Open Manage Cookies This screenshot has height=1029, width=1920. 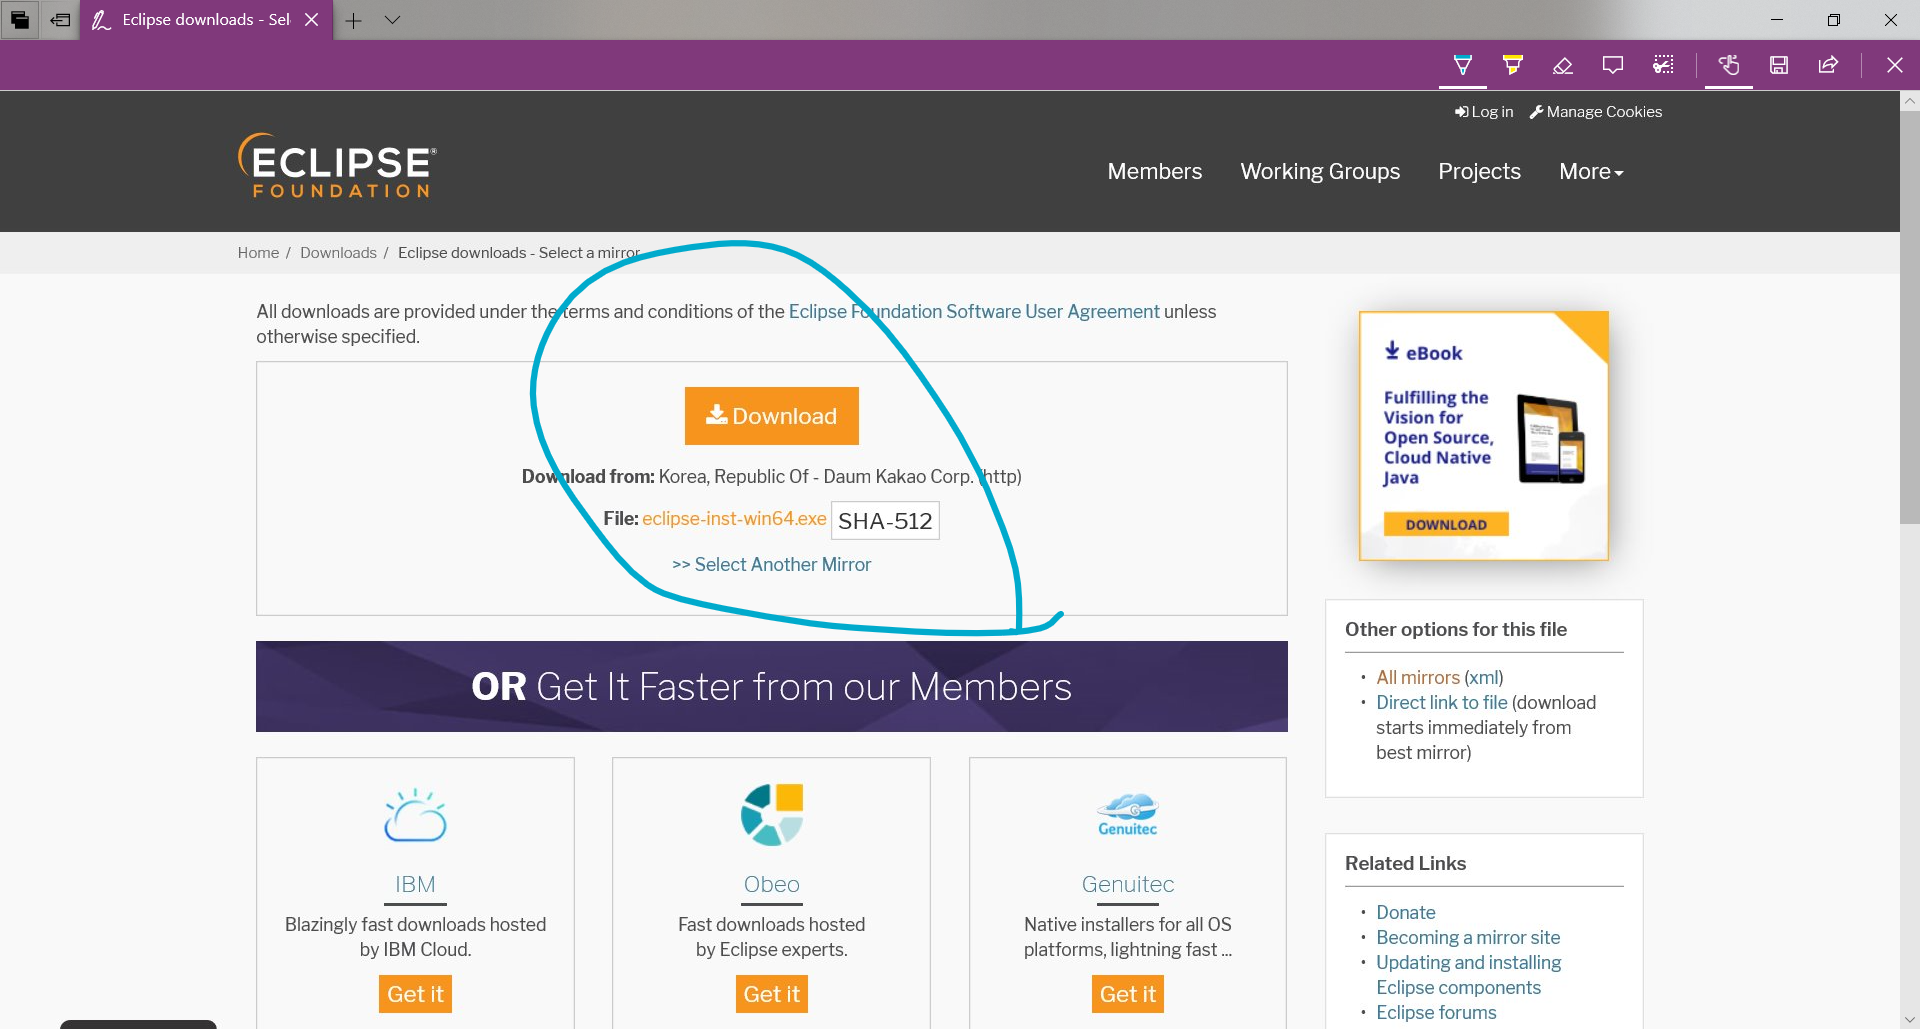1596,112
